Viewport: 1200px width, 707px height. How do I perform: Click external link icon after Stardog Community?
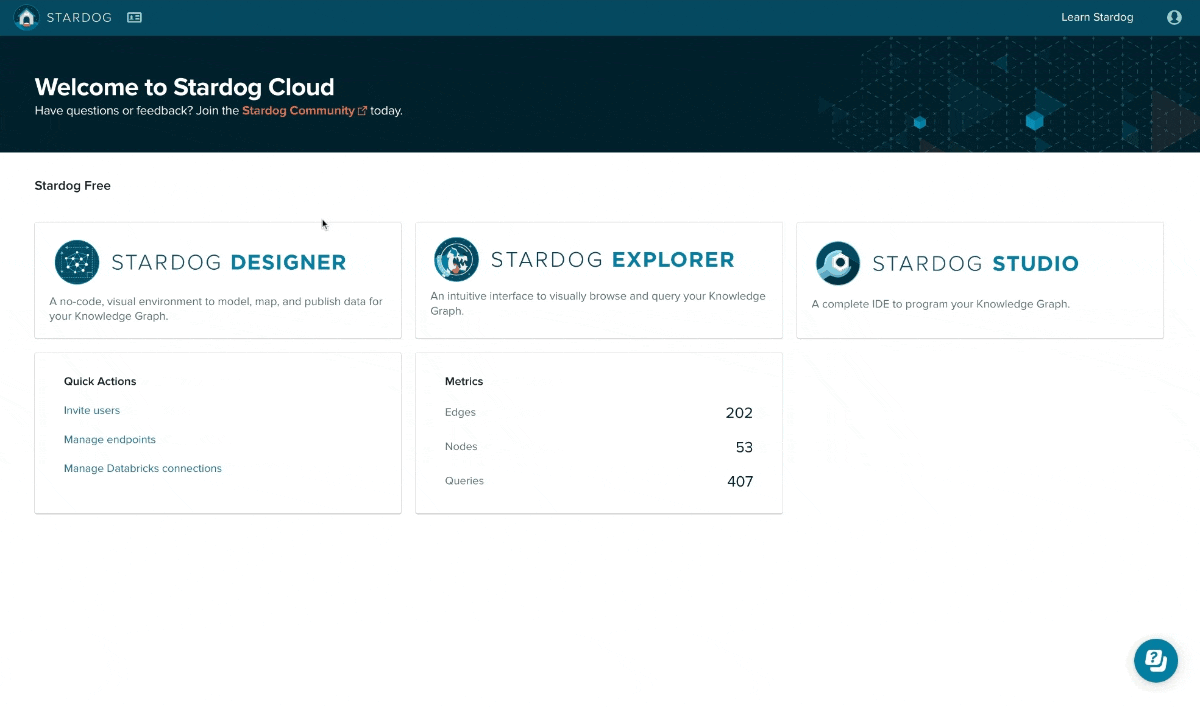[362, 111]
